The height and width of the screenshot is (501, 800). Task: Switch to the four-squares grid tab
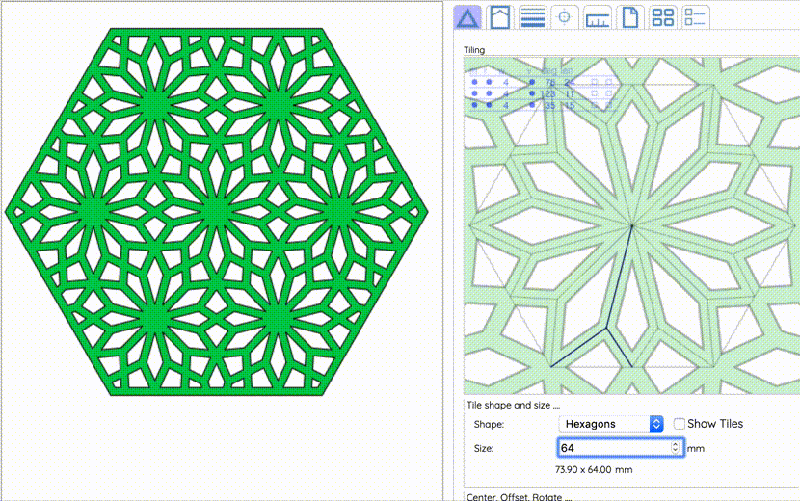(x=661, y=18)
